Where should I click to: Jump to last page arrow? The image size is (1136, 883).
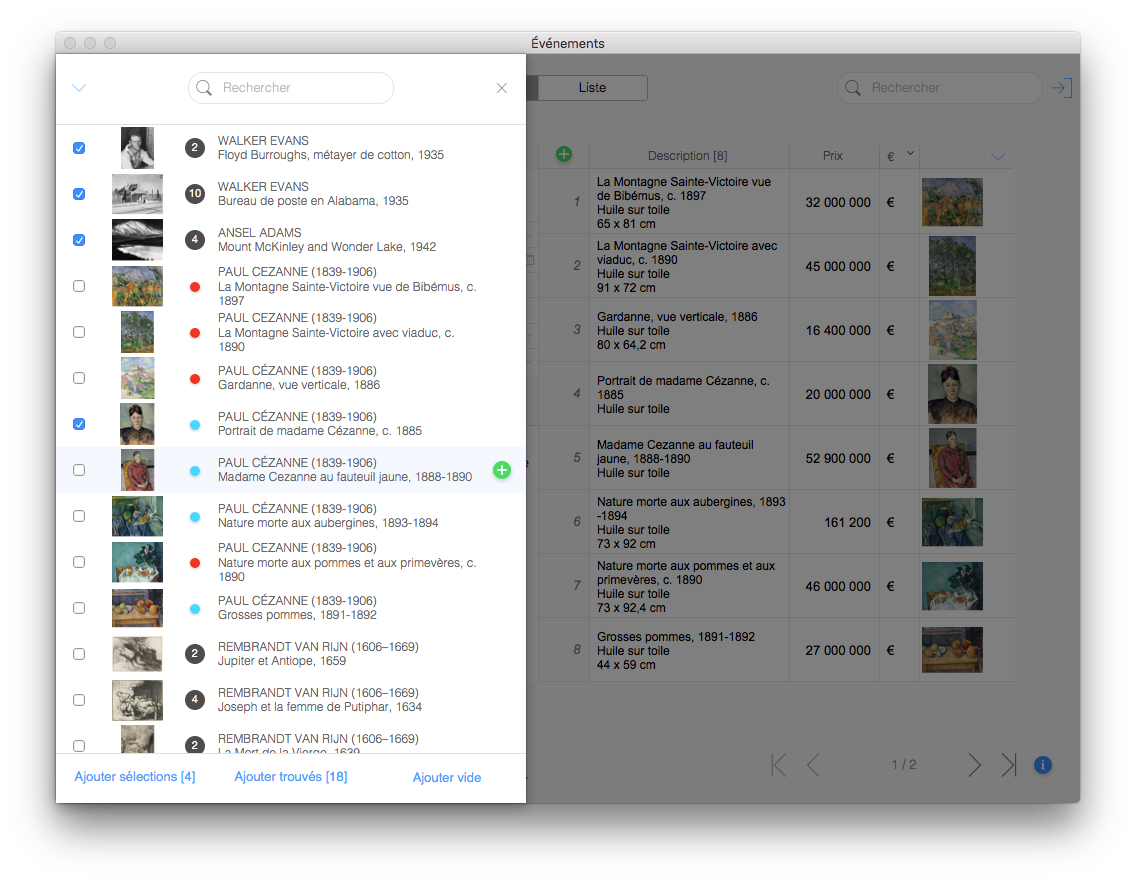1008,765
